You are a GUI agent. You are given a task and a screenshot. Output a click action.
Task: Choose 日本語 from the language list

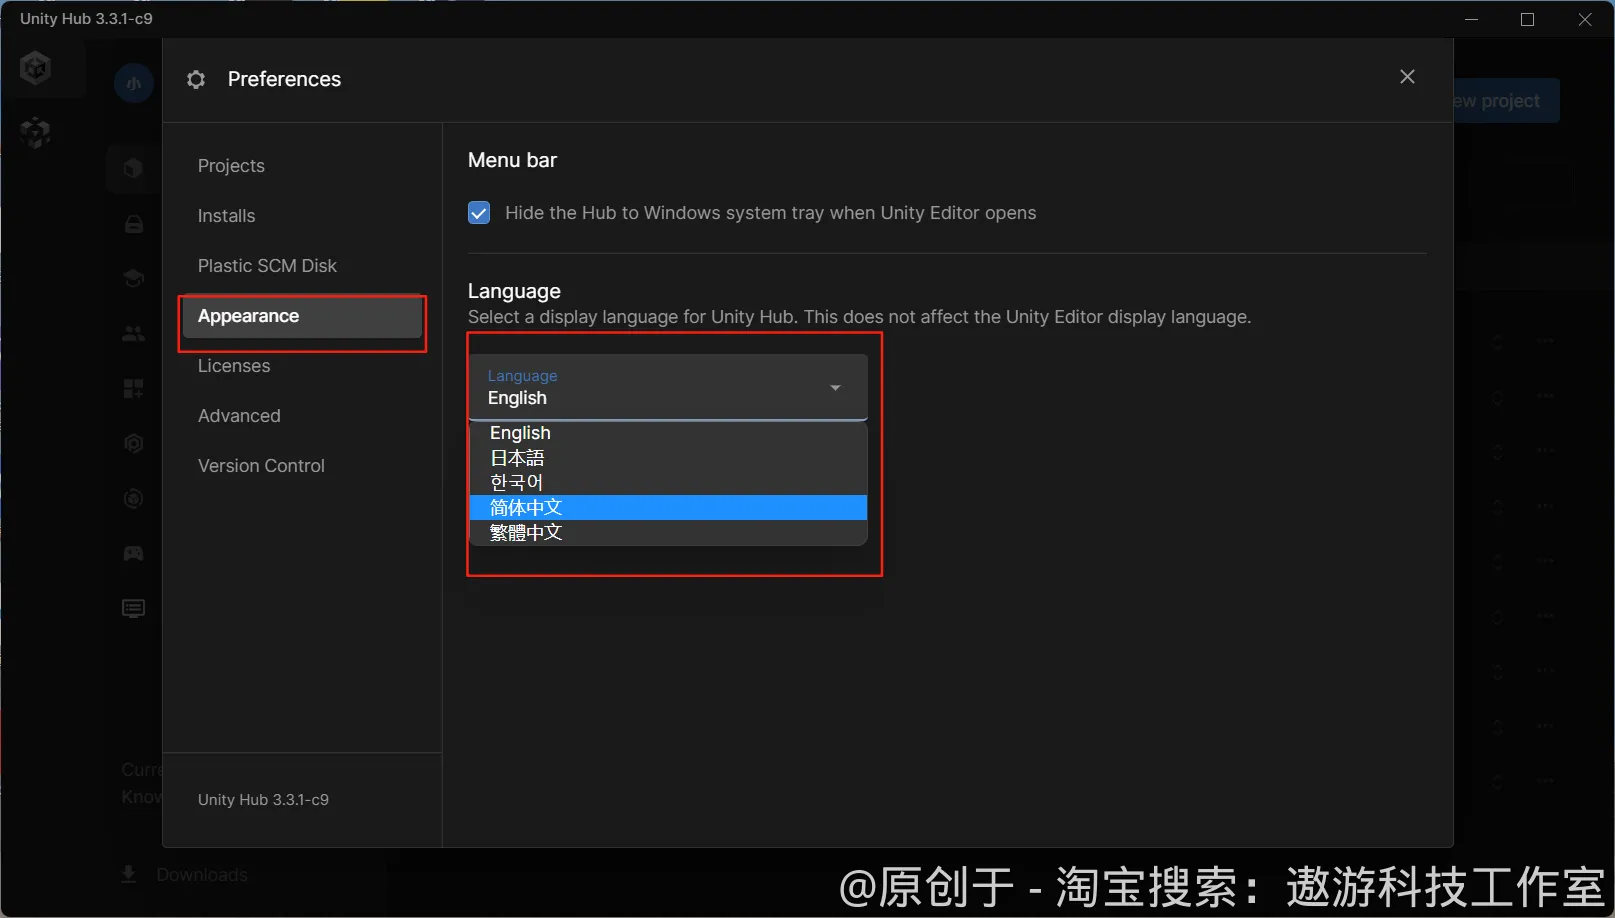517,458
